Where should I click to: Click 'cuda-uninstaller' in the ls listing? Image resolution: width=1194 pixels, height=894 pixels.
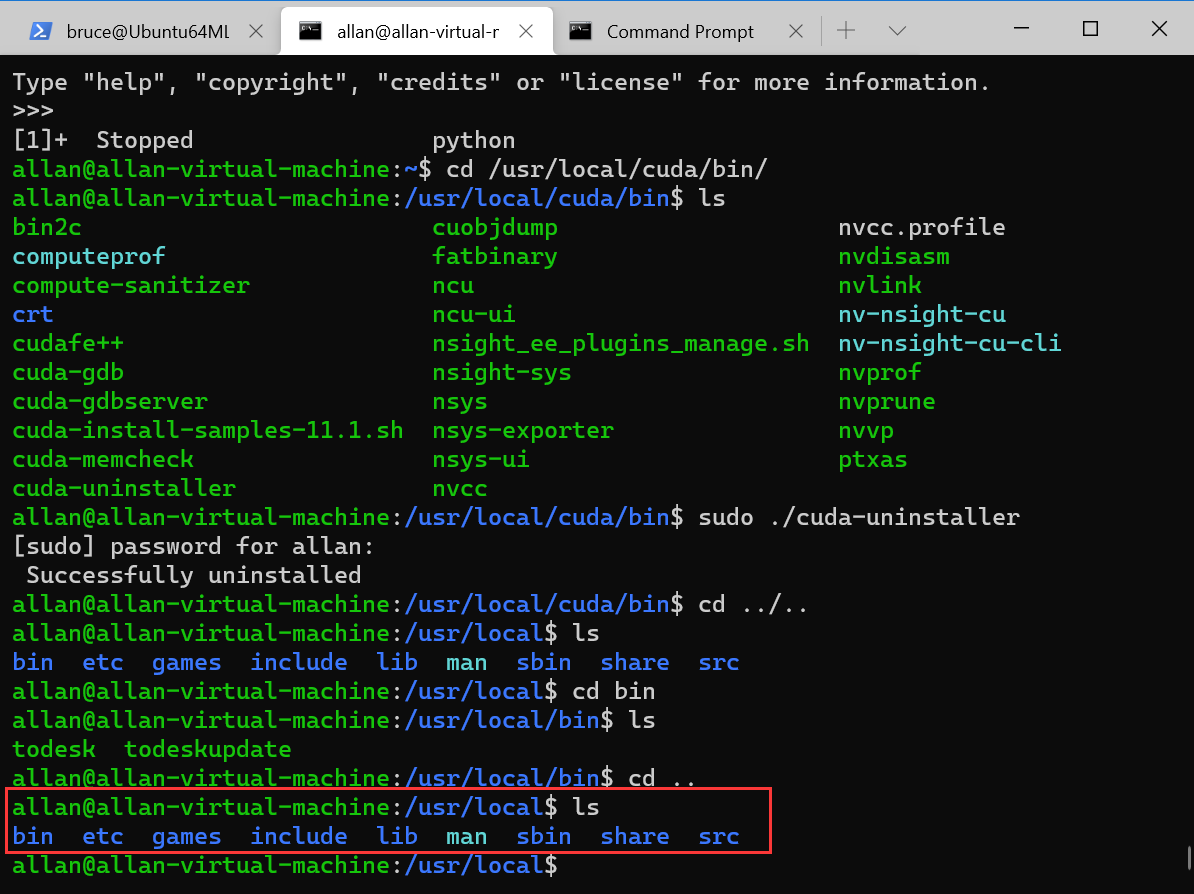coord(124,488)
